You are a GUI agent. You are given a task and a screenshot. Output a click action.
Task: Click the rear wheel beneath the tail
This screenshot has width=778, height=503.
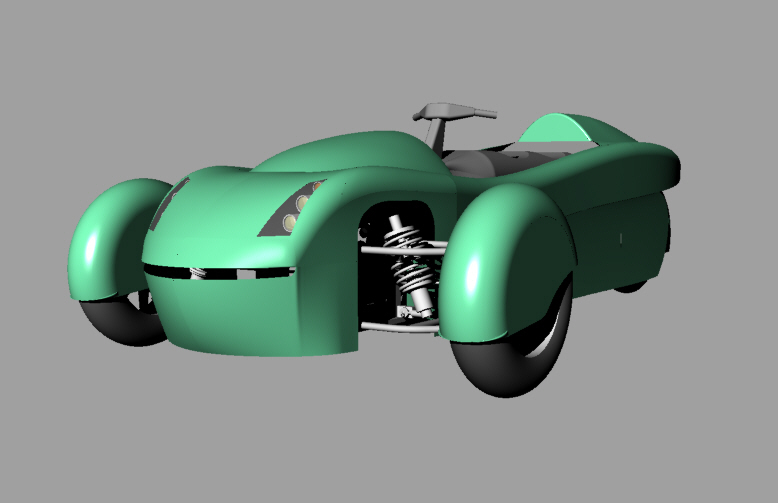[x=631, y=286]
